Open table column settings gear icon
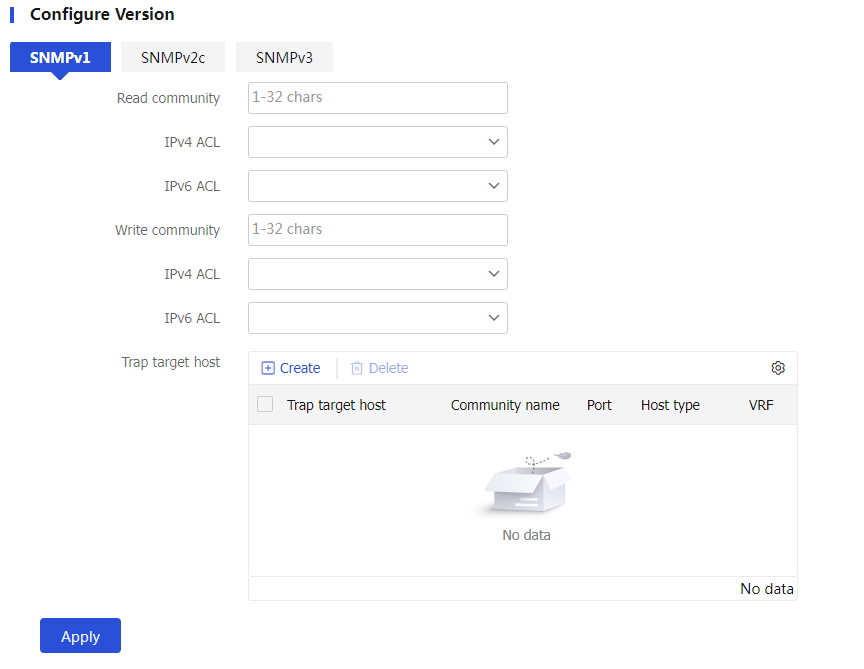 [777, 368]
